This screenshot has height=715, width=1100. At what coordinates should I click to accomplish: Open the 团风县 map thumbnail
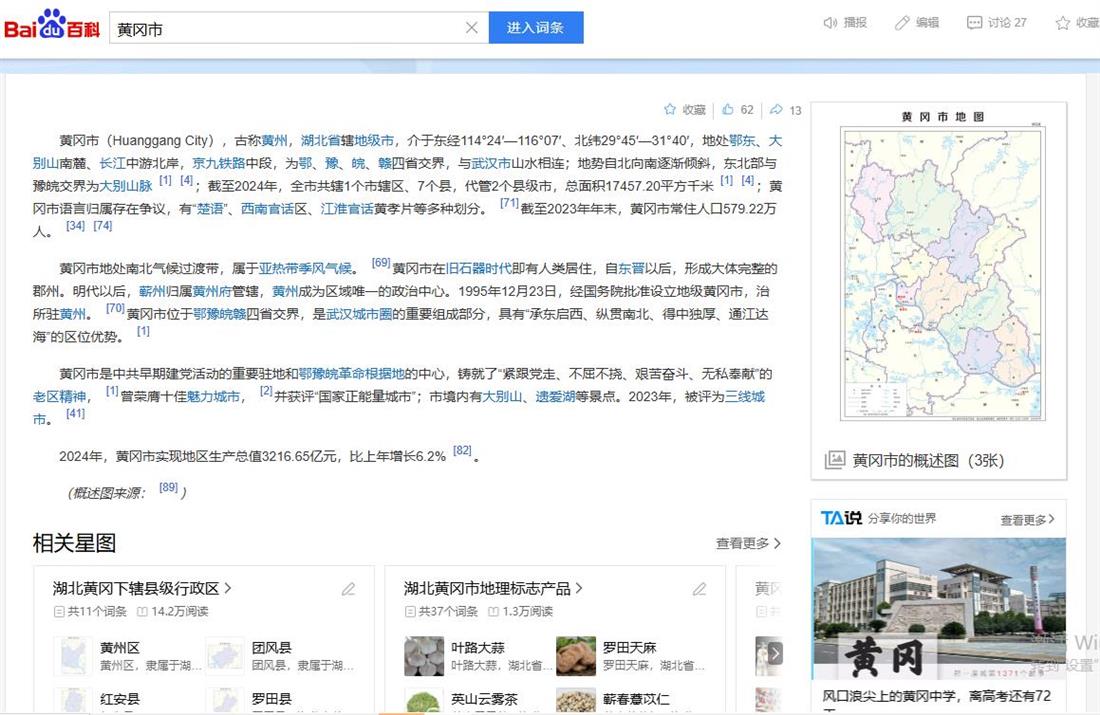click(224, 656)
